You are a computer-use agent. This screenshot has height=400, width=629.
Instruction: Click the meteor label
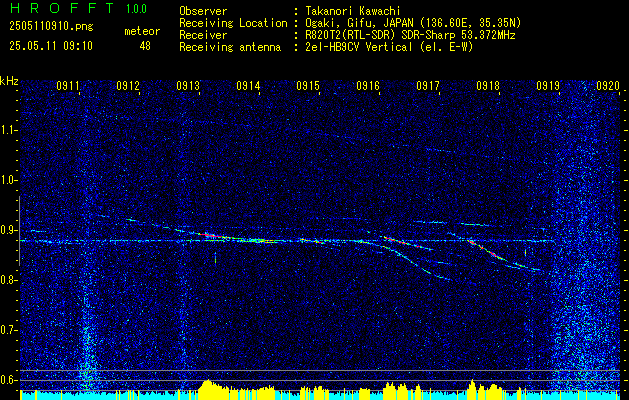pos(142,31)
